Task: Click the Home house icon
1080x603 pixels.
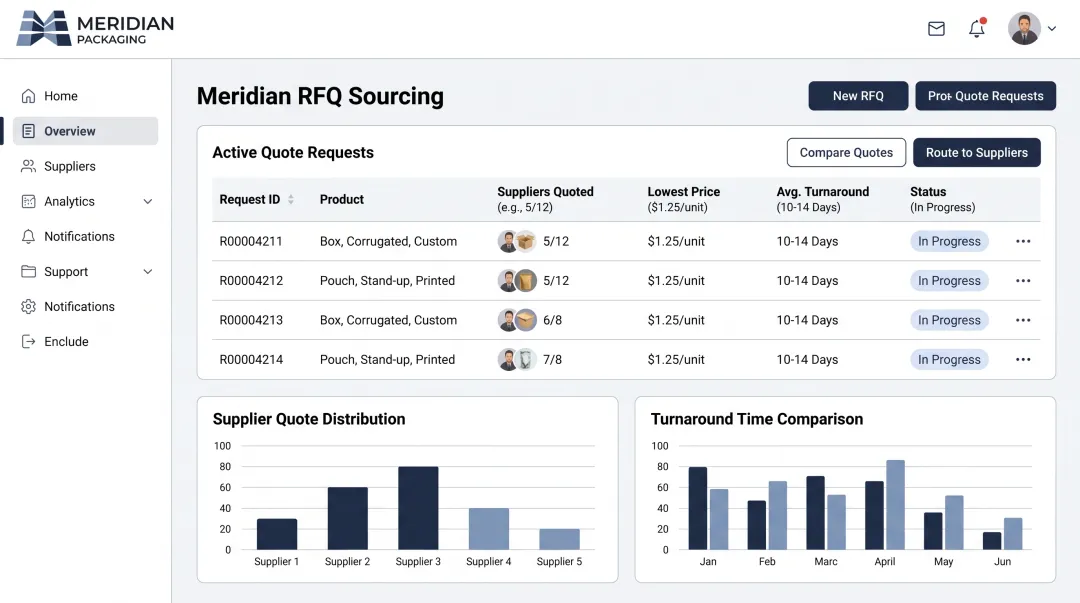Action: pos(28,96)
